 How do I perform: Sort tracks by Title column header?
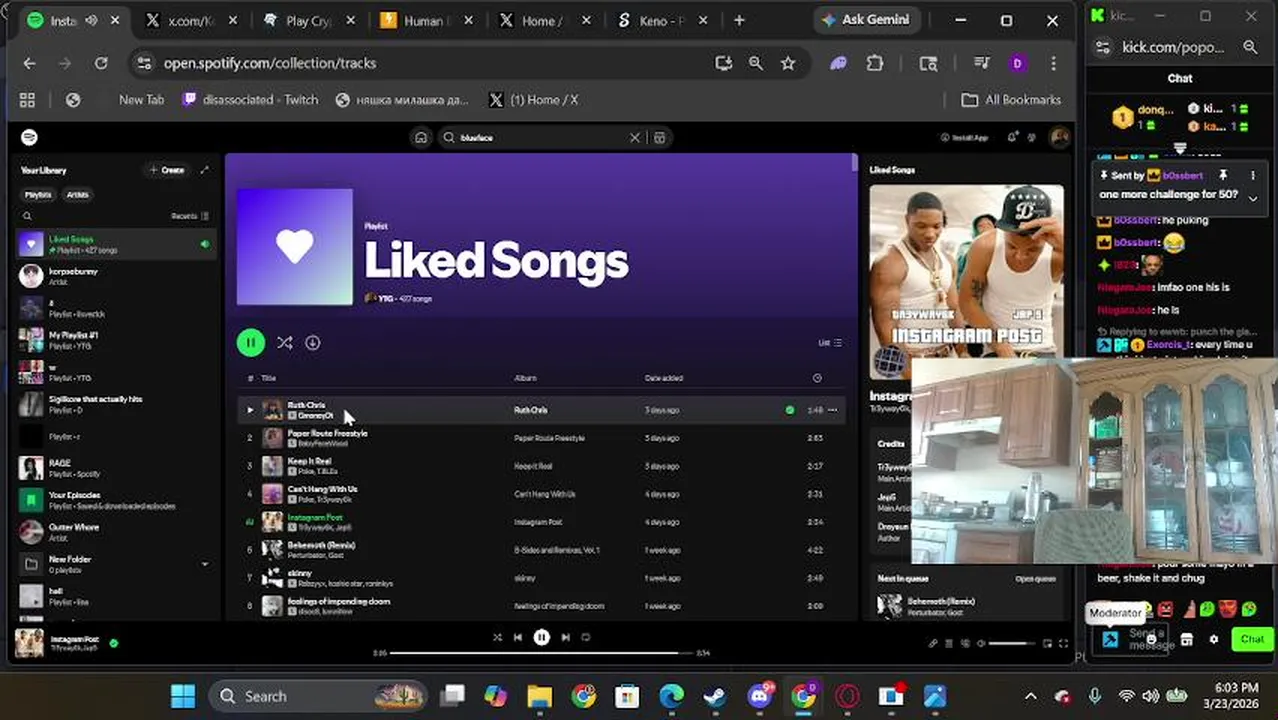coord(269,378)
